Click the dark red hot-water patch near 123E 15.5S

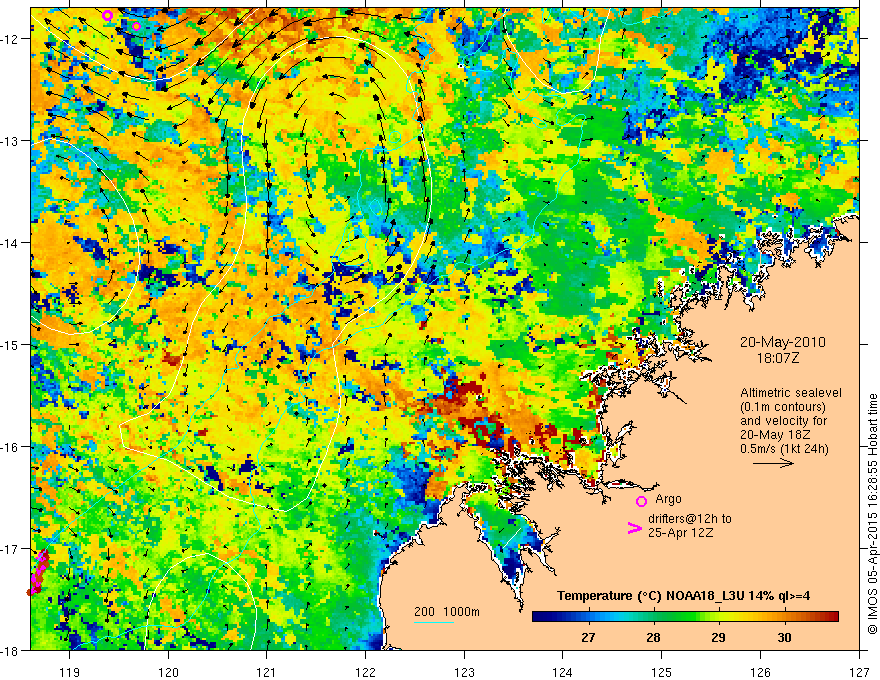(465, 392)
